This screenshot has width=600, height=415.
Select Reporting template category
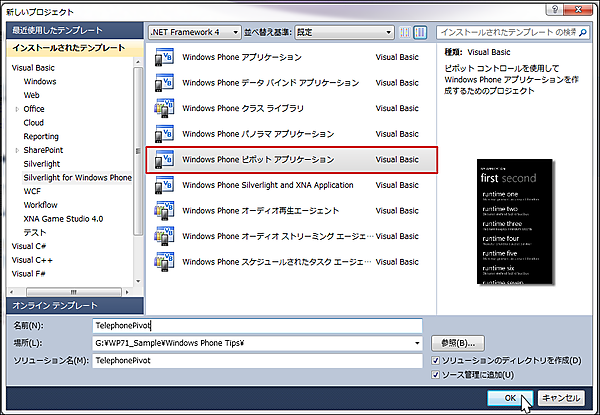(x=41, y=137)
